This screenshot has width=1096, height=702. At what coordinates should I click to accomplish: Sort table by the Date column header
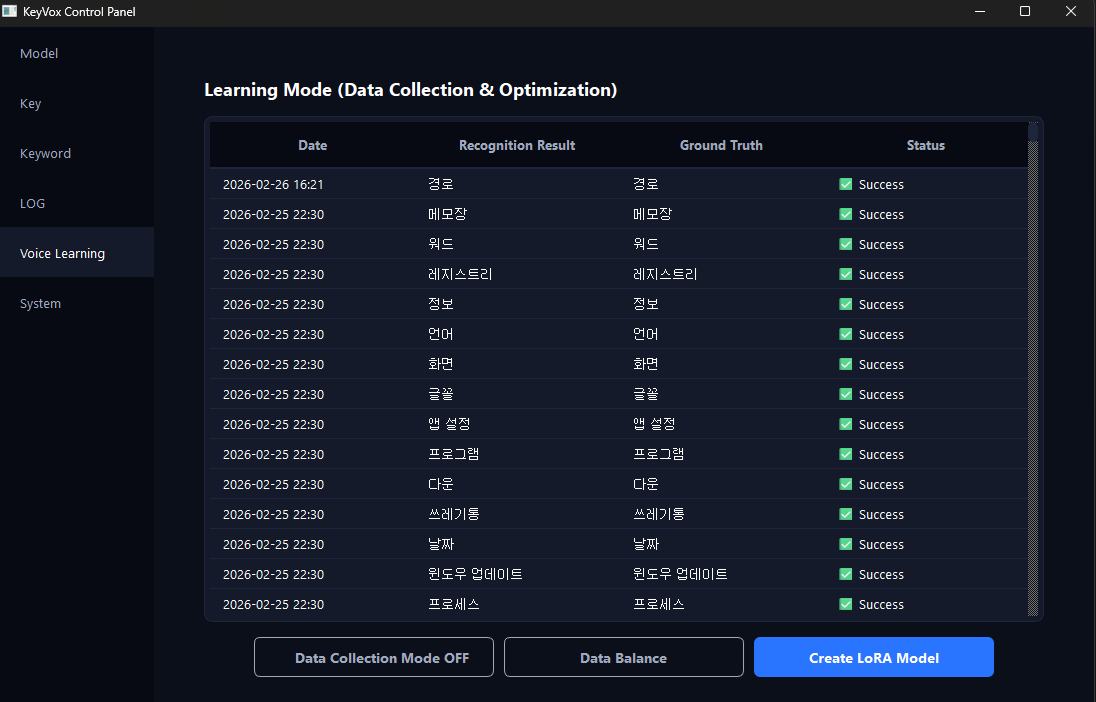312,145
